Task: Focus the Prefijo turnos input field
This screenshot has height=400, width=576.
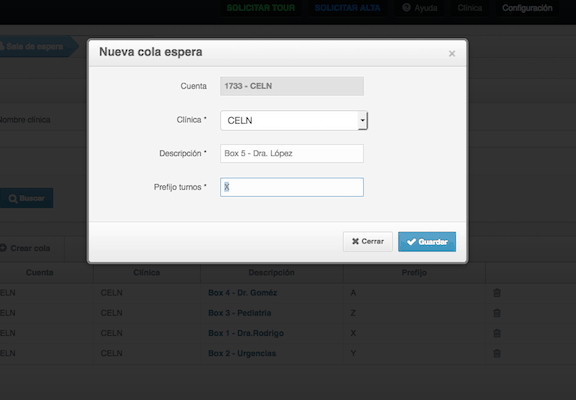Action: (x=292, y=187)
